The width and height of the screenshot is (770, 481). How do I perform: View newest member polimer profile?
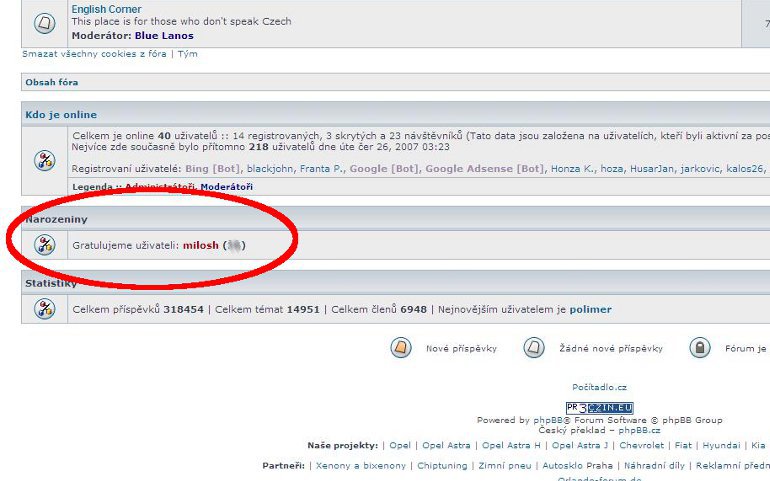[590, 309]
